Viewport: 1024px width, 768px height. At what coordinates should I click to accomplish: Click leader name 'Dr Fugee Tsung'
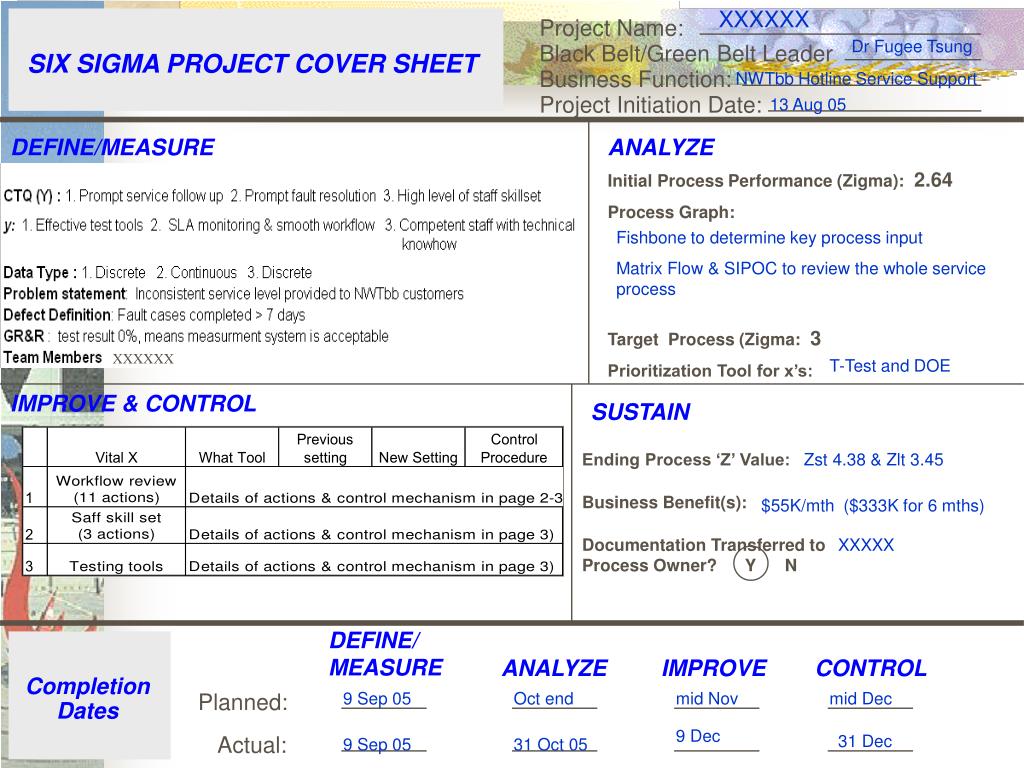pos(912,47)
